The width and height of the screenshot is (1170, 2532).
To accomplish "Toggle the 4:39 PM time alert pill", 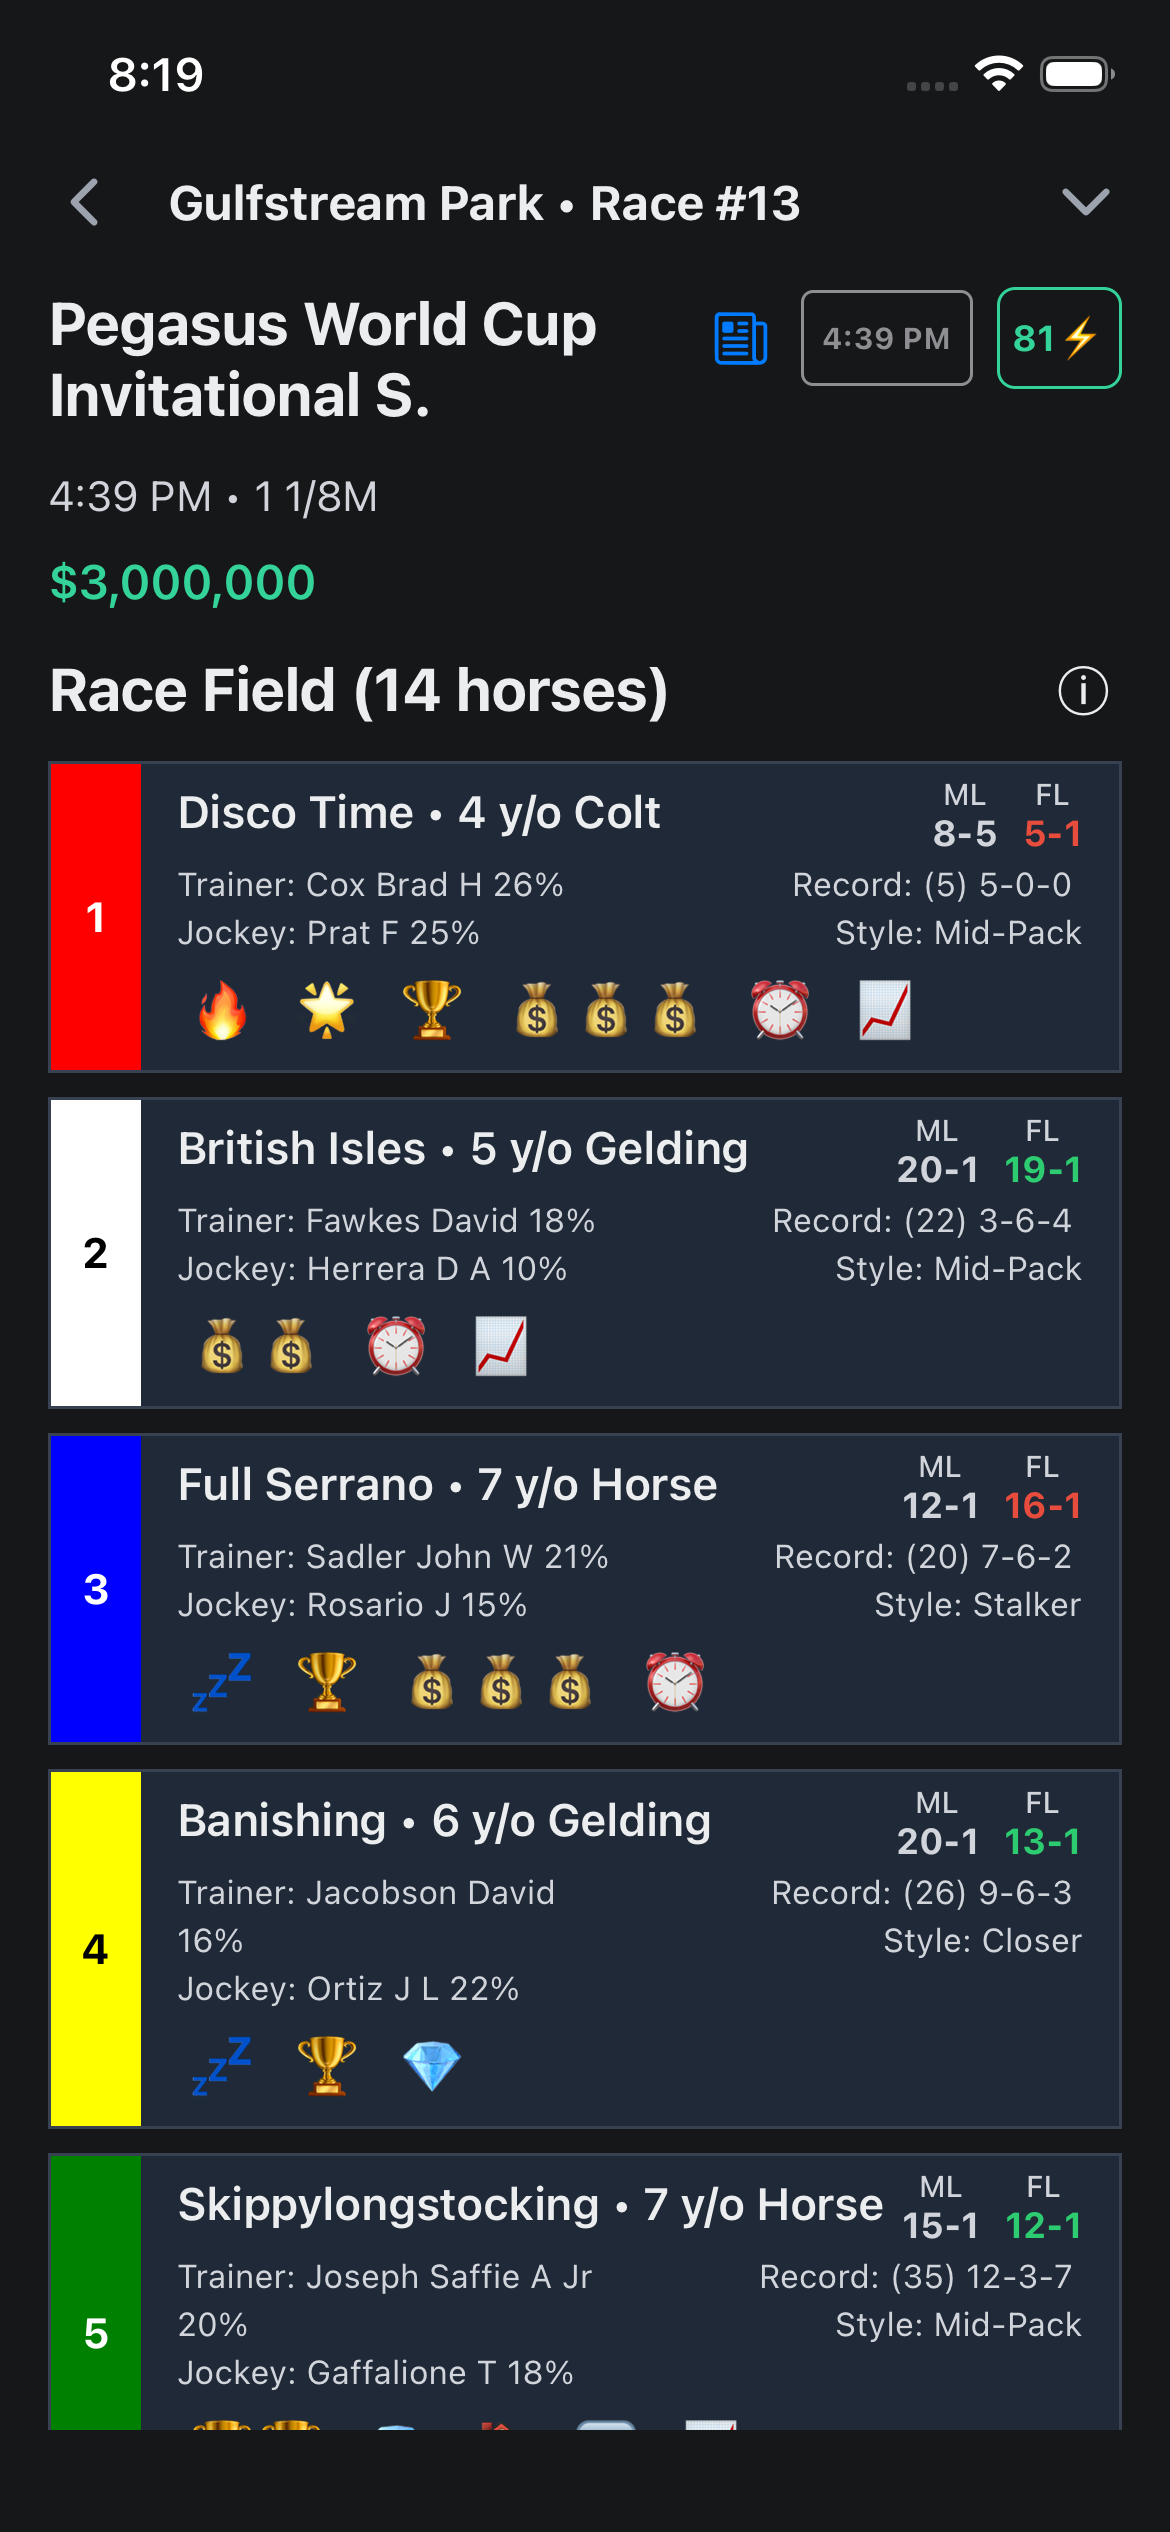I will (886, 338).
